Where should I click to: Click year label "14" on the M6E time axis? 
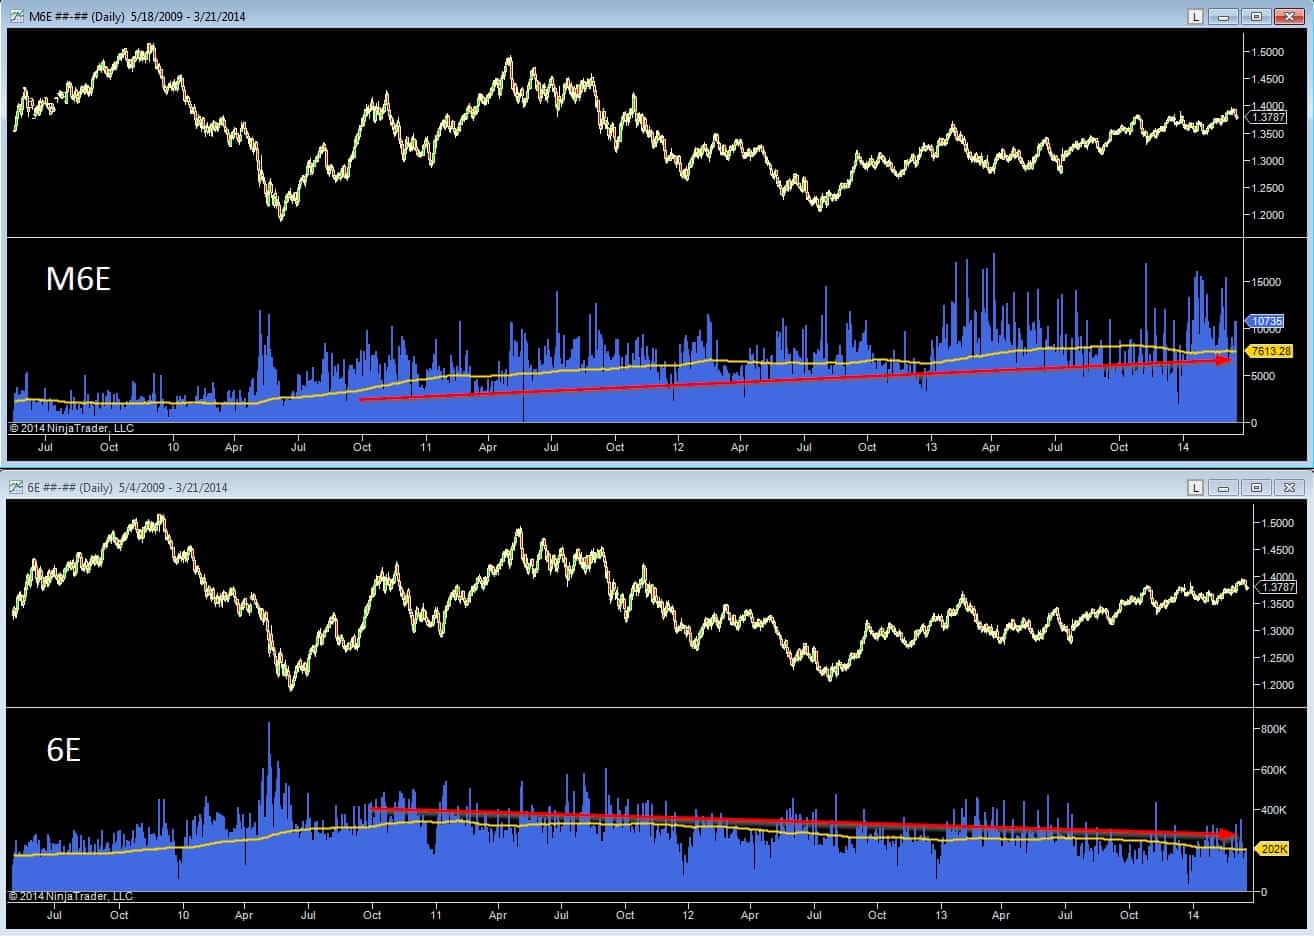[1184, 447]
